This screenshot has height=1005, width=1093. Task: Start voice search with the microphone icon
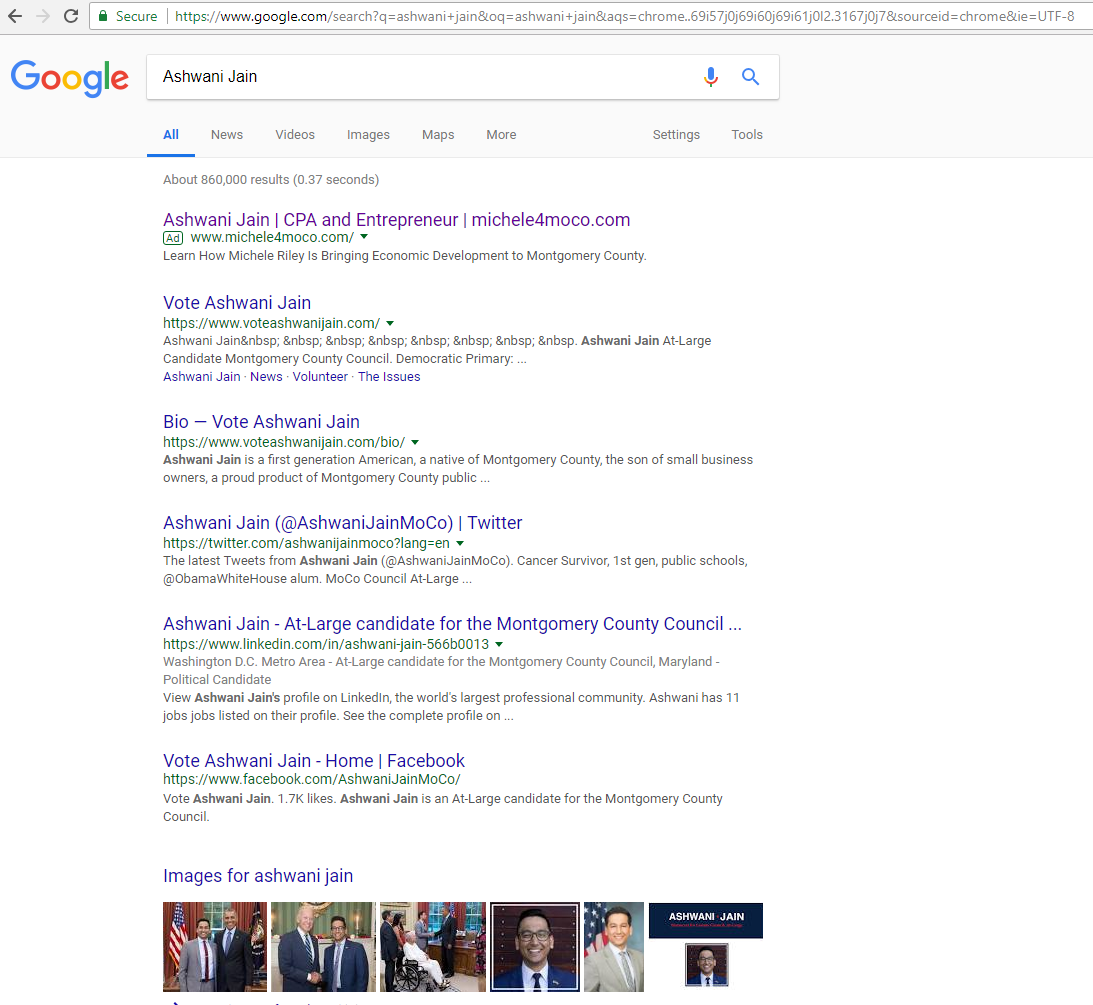[710, 77]
